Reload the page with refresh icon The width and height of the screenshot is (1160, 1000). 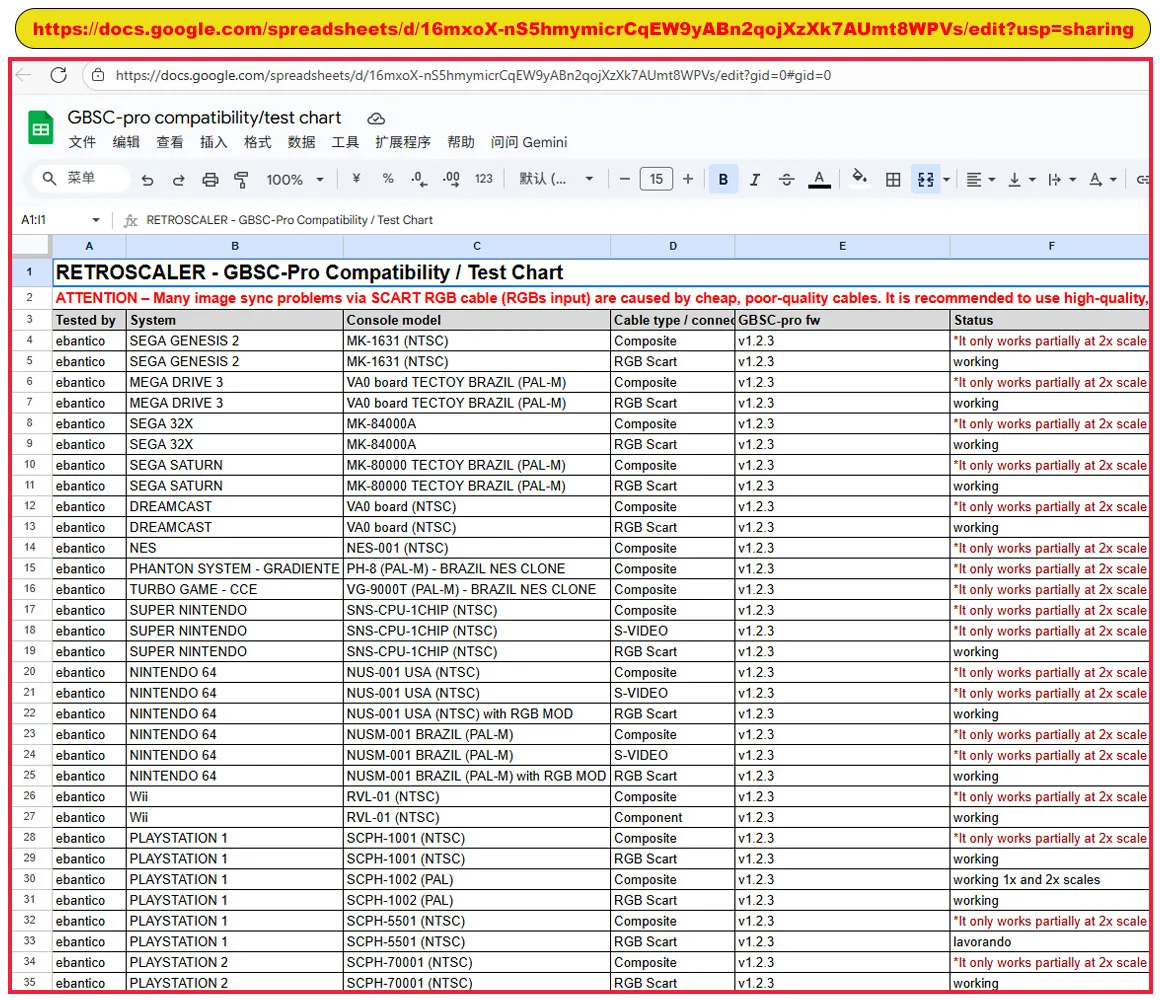tap(58, 75)
